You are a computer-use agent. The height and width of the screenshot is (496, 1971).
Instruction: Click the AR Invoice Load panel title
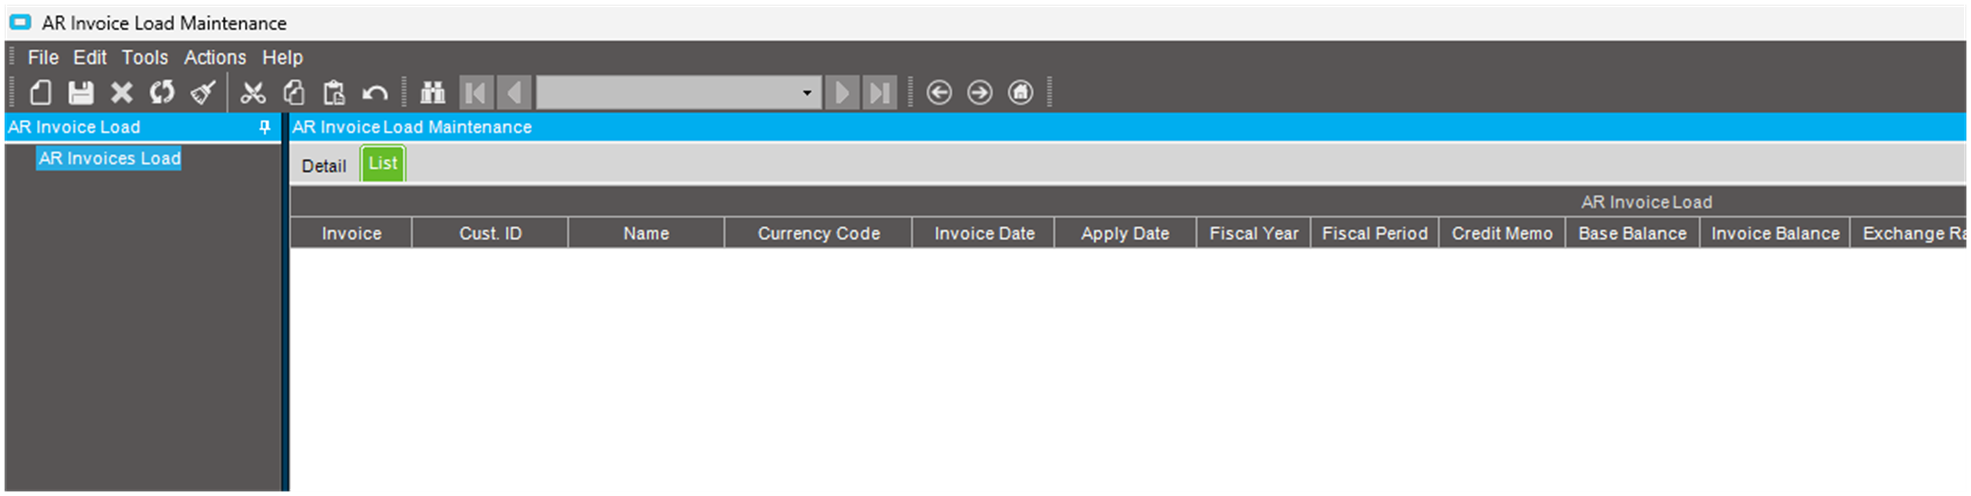(74, 127)
